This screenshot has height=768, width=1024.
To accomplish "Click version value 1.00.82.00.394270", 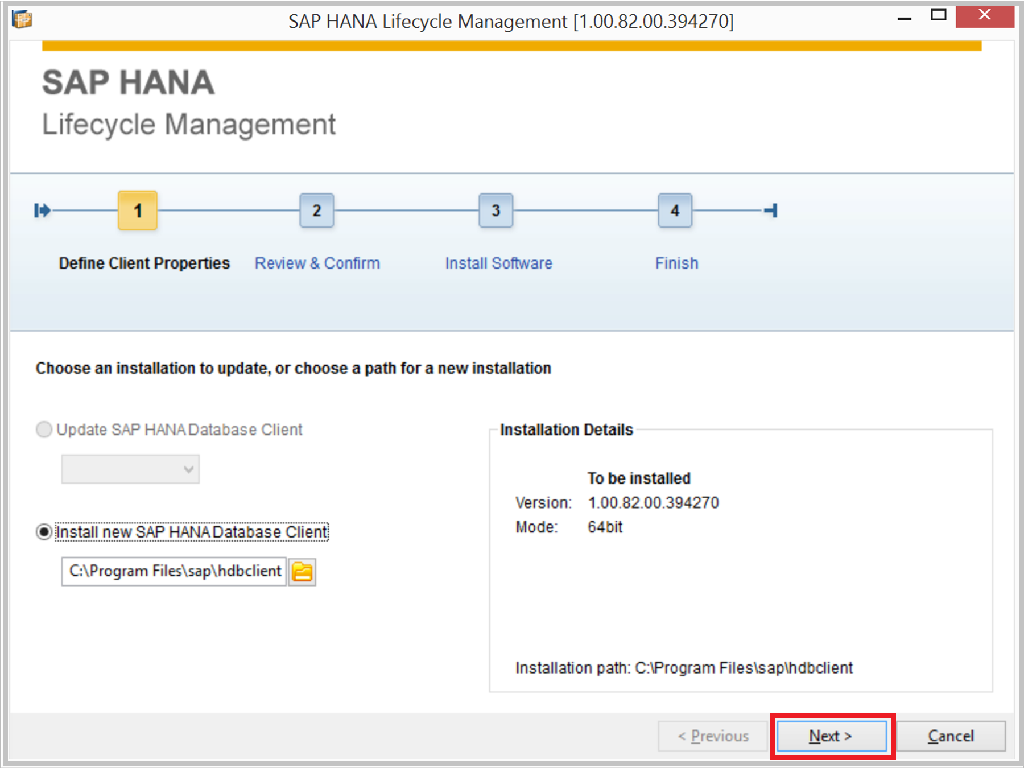I will click(653, 503).
